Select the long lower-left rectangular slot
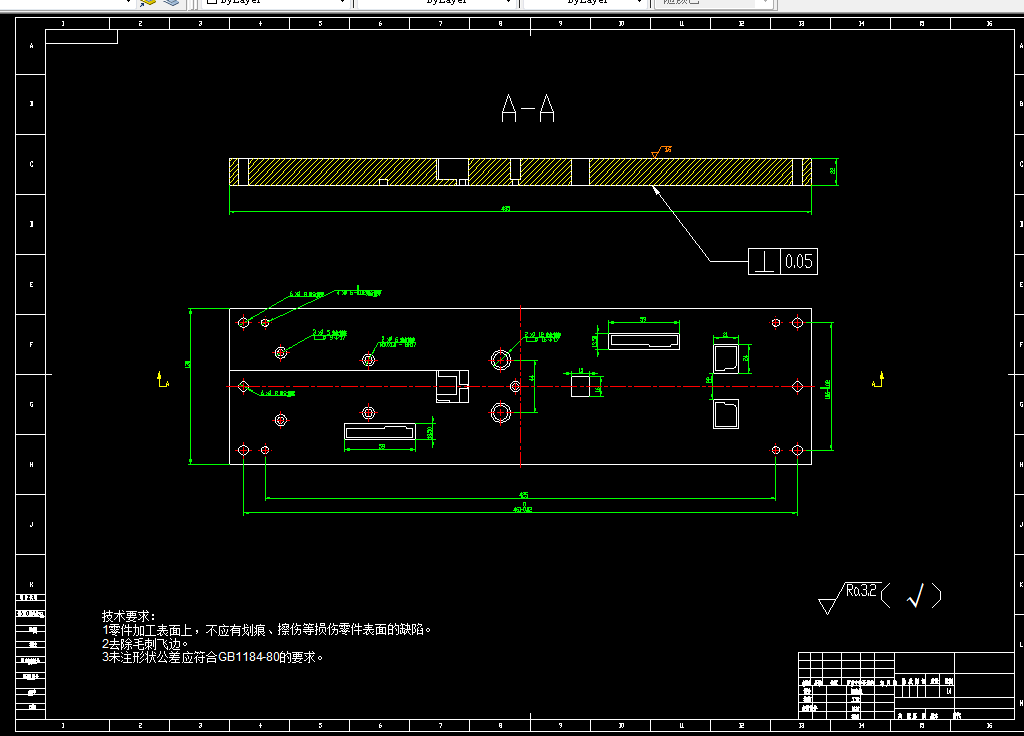This screenshot has width=1024, height=736. click(x=380, y=432)
